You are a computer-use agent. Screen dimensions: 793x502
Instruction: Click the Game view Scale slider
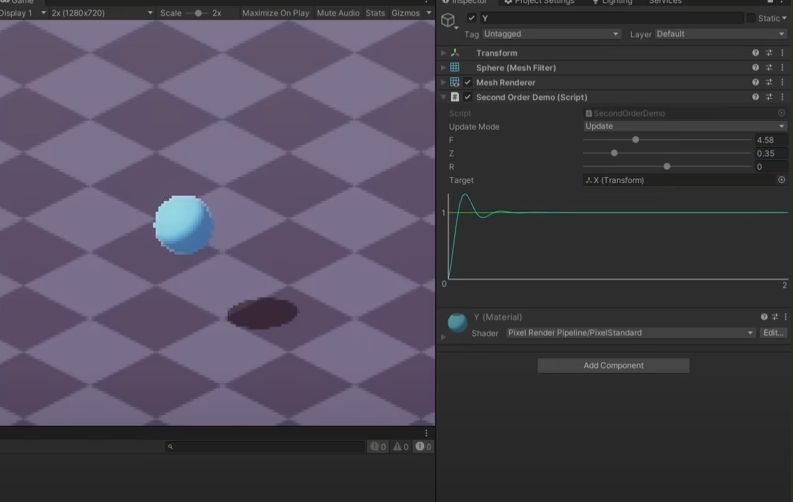point(198,13)
